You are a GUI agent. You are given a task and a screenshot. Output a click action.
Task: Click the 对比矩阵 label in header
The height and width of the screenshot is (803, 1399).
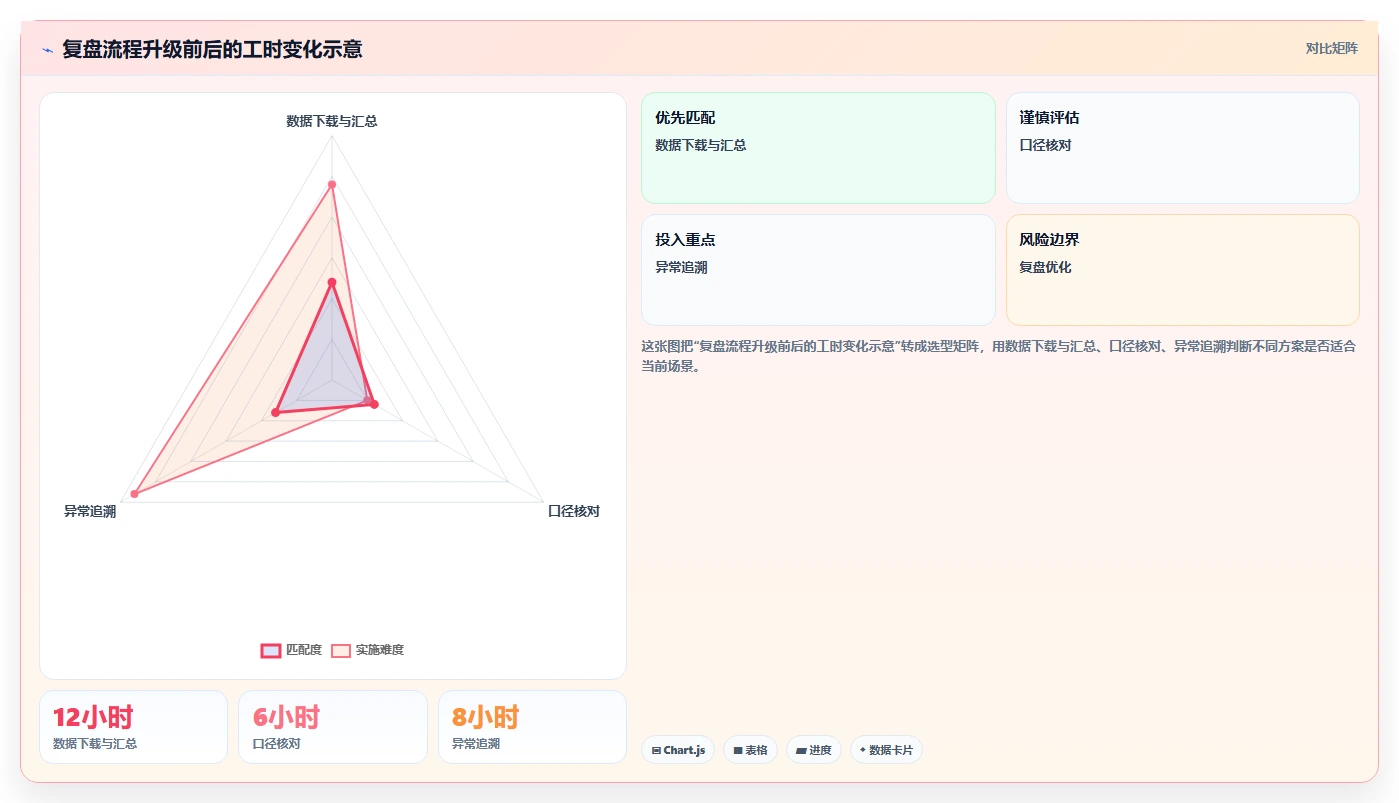[x=1331, y=48]
